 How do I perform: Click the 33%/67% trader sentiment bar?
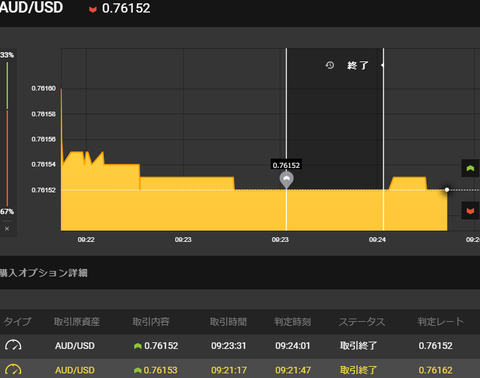(x=7, y=134)
